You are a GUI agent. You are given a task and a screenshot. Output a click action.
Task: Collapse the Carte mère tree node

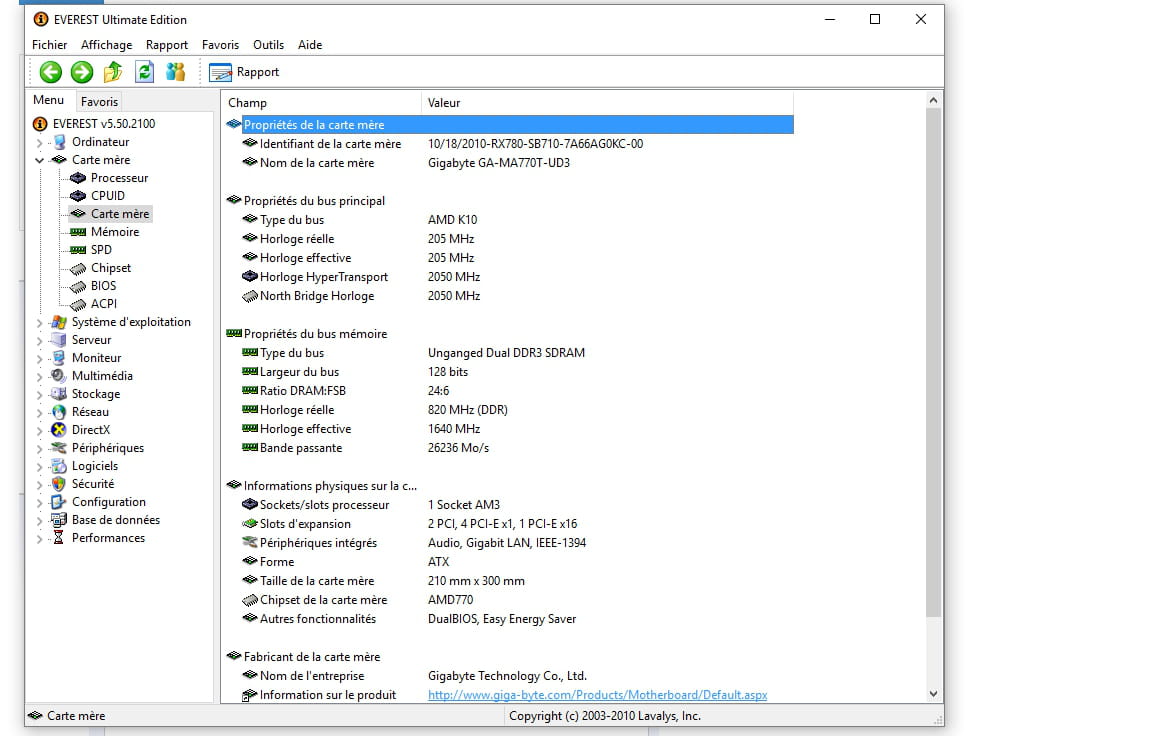[x=40, y=160]
